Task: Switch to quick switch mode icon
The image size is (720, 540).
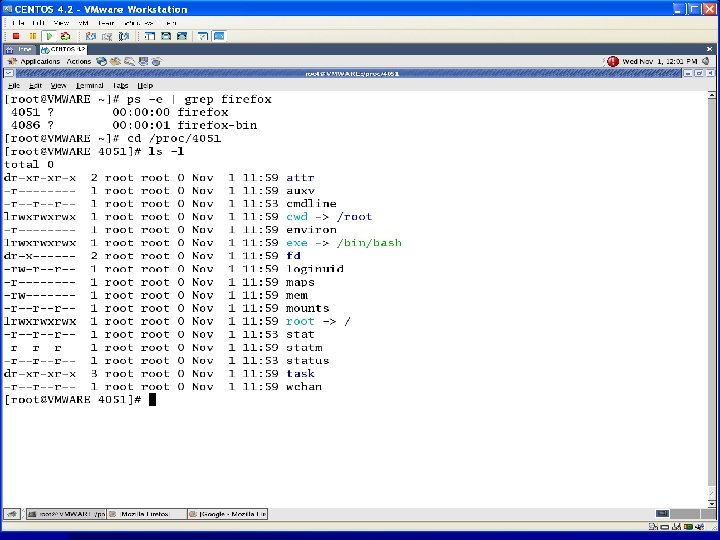Action: click(x=166, y=36)
